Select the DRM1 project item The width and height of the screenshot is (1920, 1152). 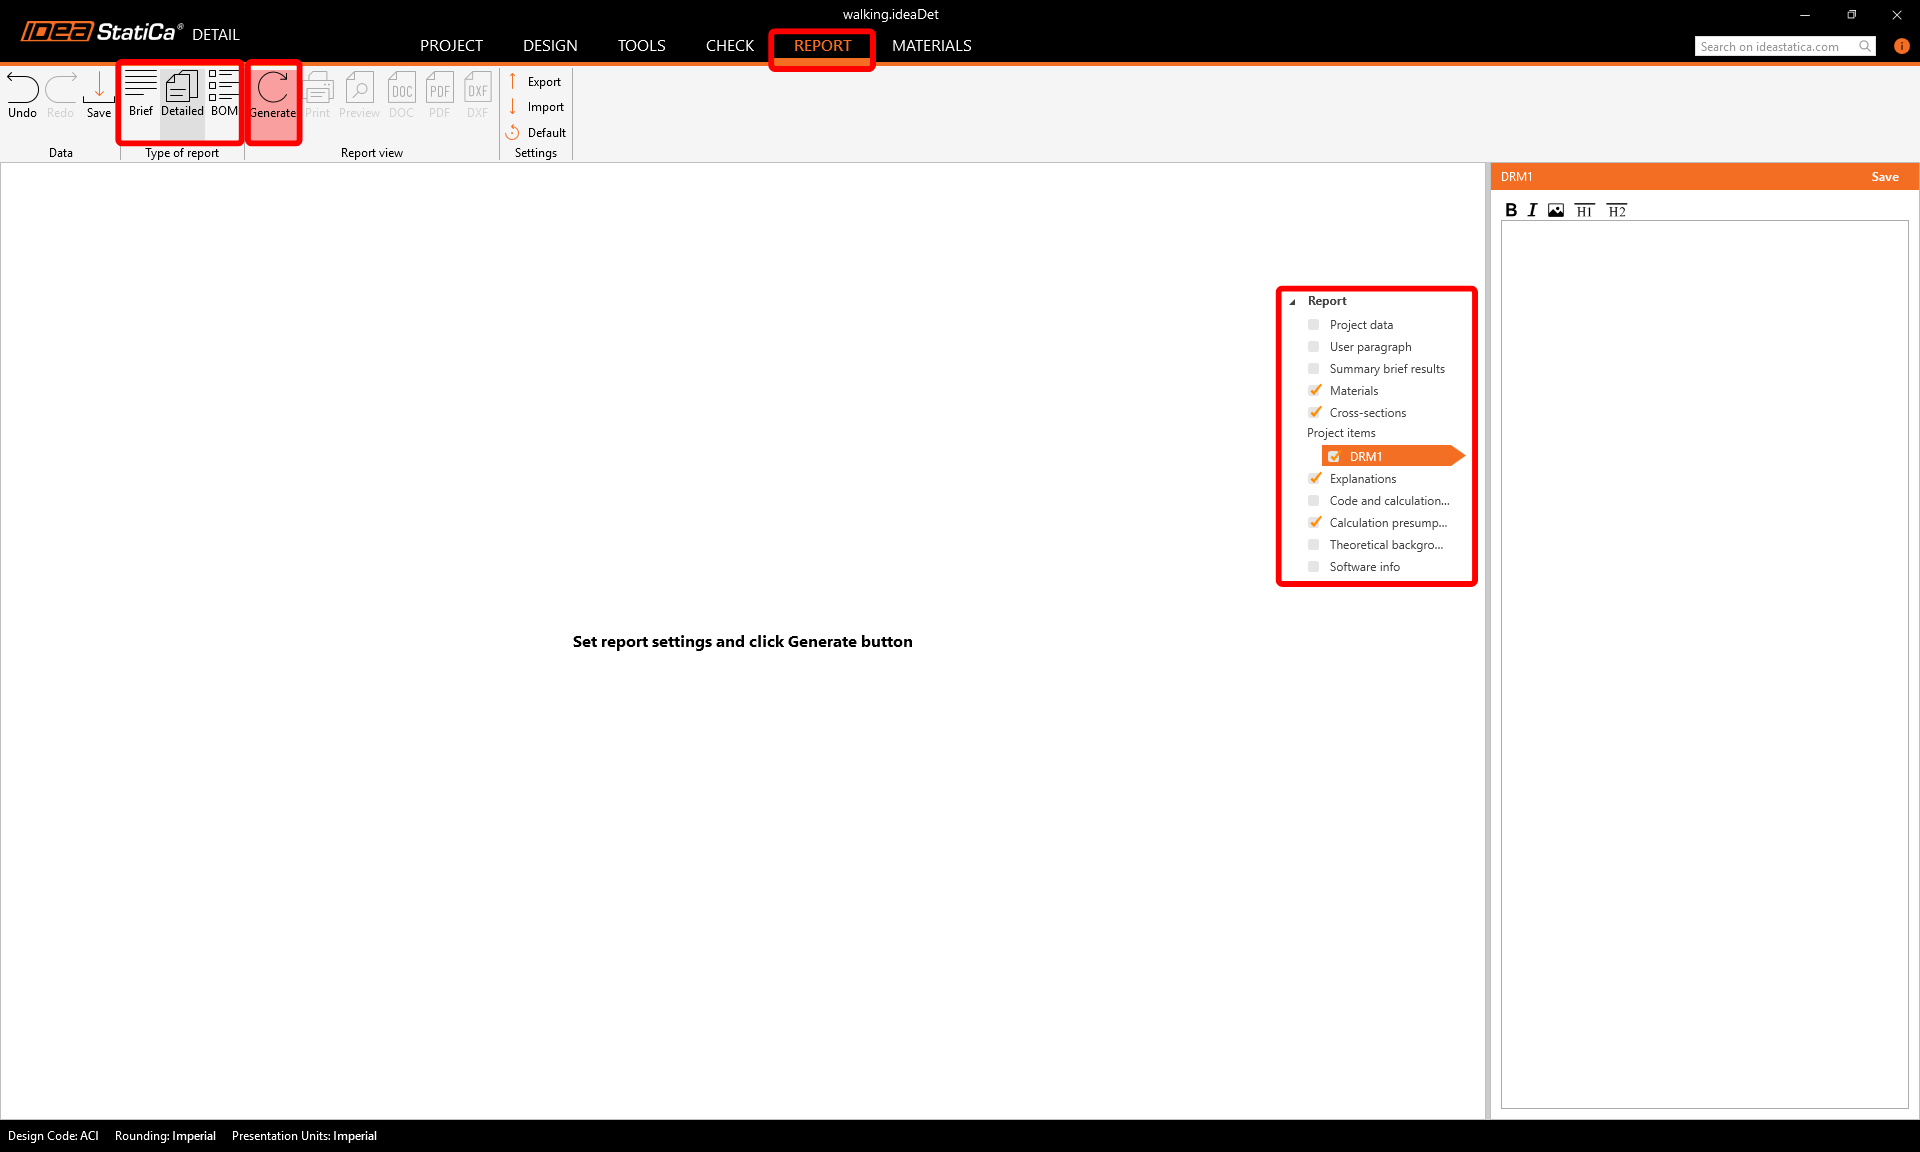coord(1366,457)
